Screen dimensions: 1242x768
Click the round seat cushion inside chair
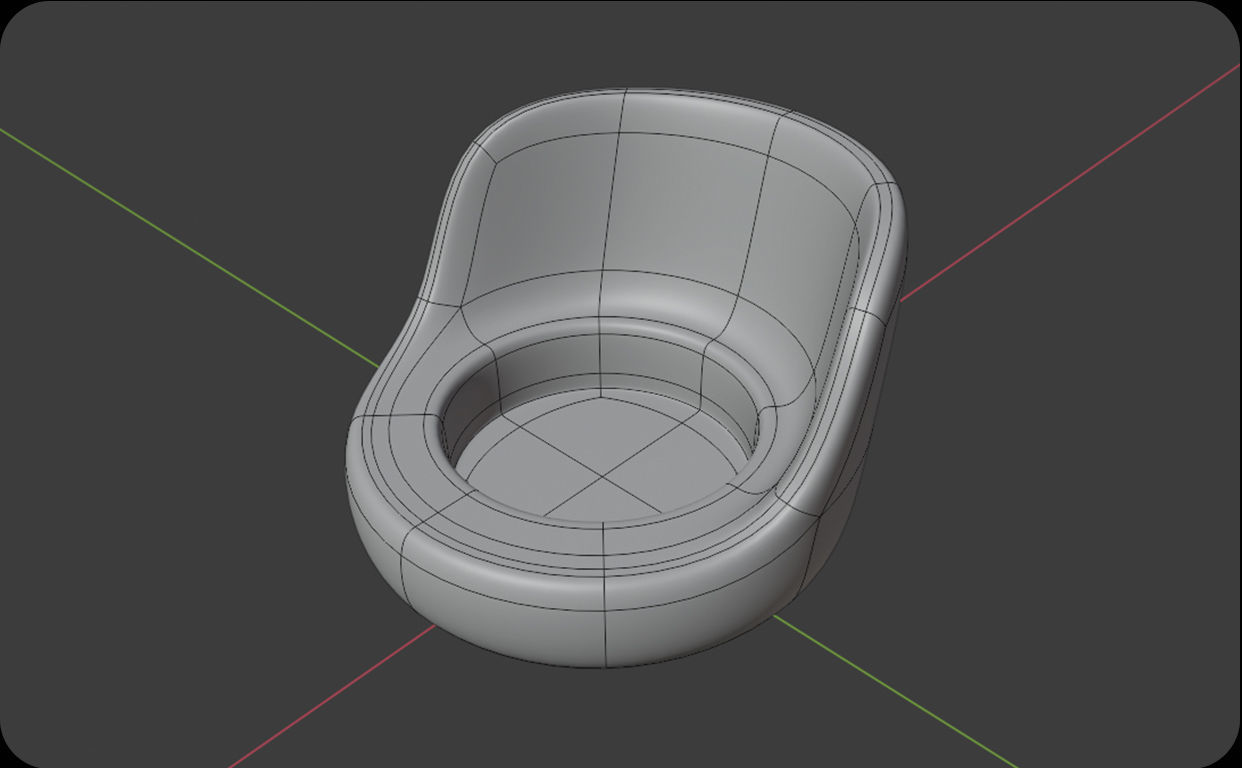click(603, 455)
